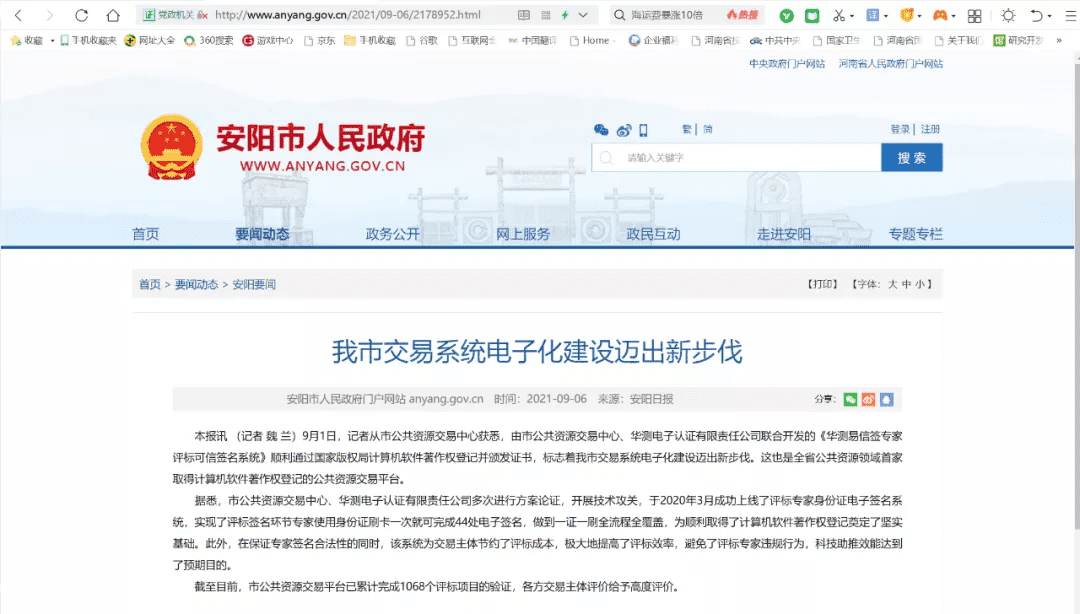The image size is (1080, 614).
Task: Open the browser home page icon
Action: point(113,15)
